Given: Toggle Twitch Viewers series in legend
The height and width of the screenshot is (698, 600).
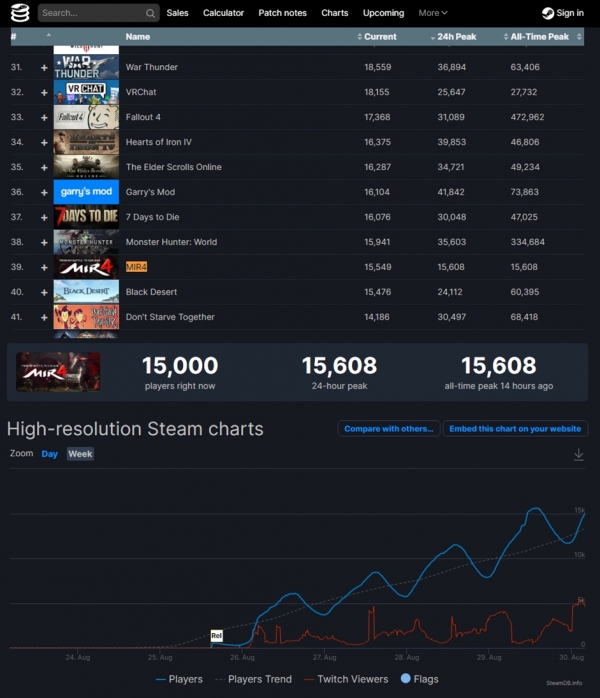Looking at the screenshot, I should click(x=344, y=679).
